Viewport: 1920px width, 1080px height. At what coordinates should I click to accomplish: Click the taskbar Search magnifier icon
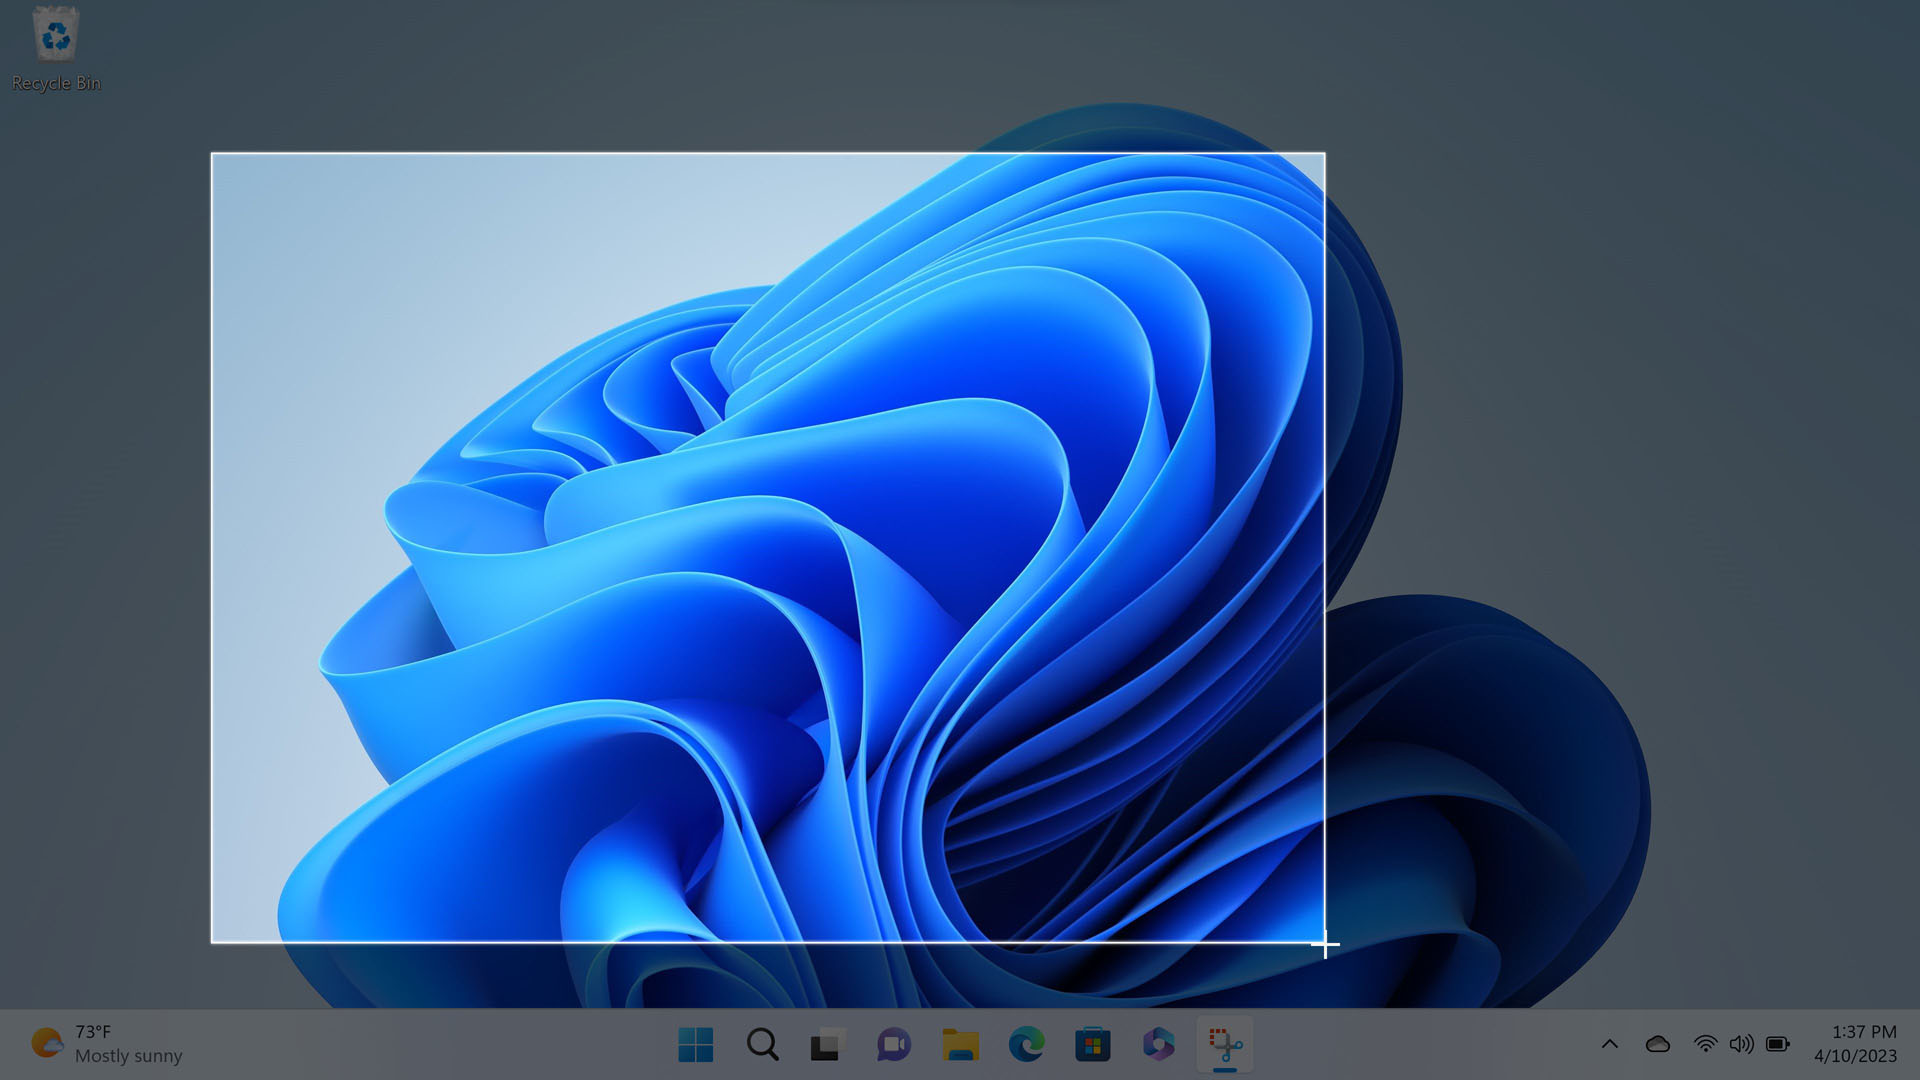(x=762, y=1045)
